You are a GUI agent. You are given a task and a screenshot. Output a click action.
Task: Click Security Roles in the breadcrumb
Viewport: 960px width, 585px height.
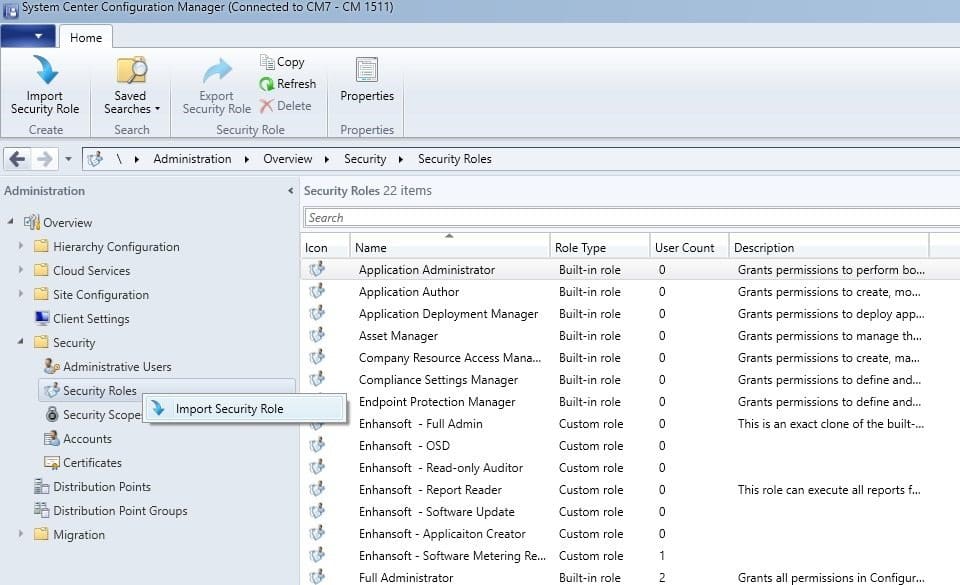click(x=455, y=159)
